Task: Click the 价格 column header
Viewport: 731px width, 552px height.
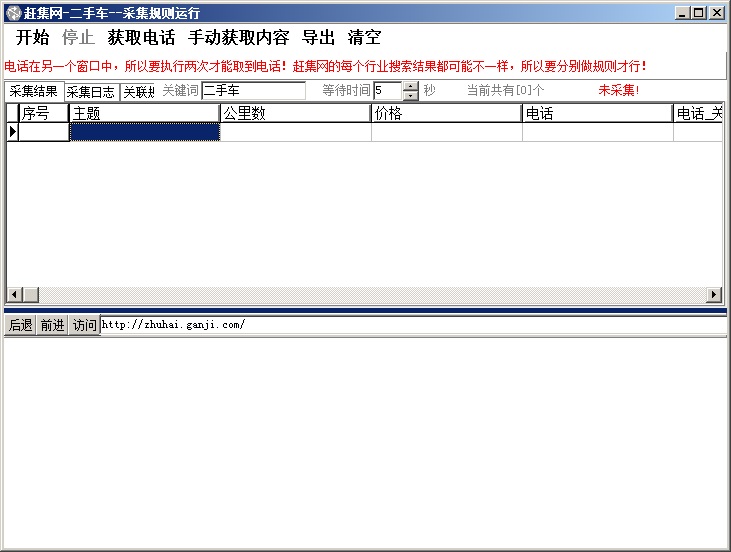Action: (446, 113)
